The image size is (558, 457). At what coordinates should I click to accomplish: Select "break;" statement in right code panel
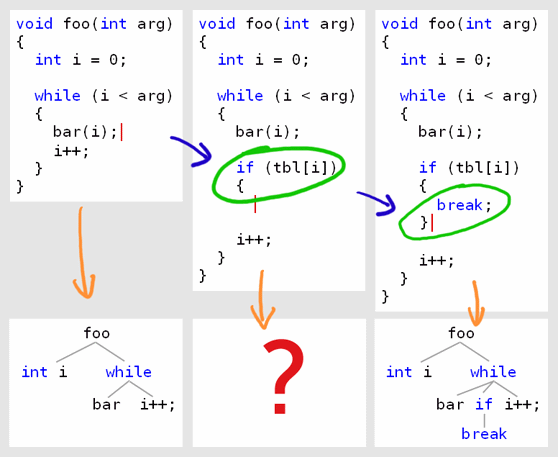click(464, 205)
